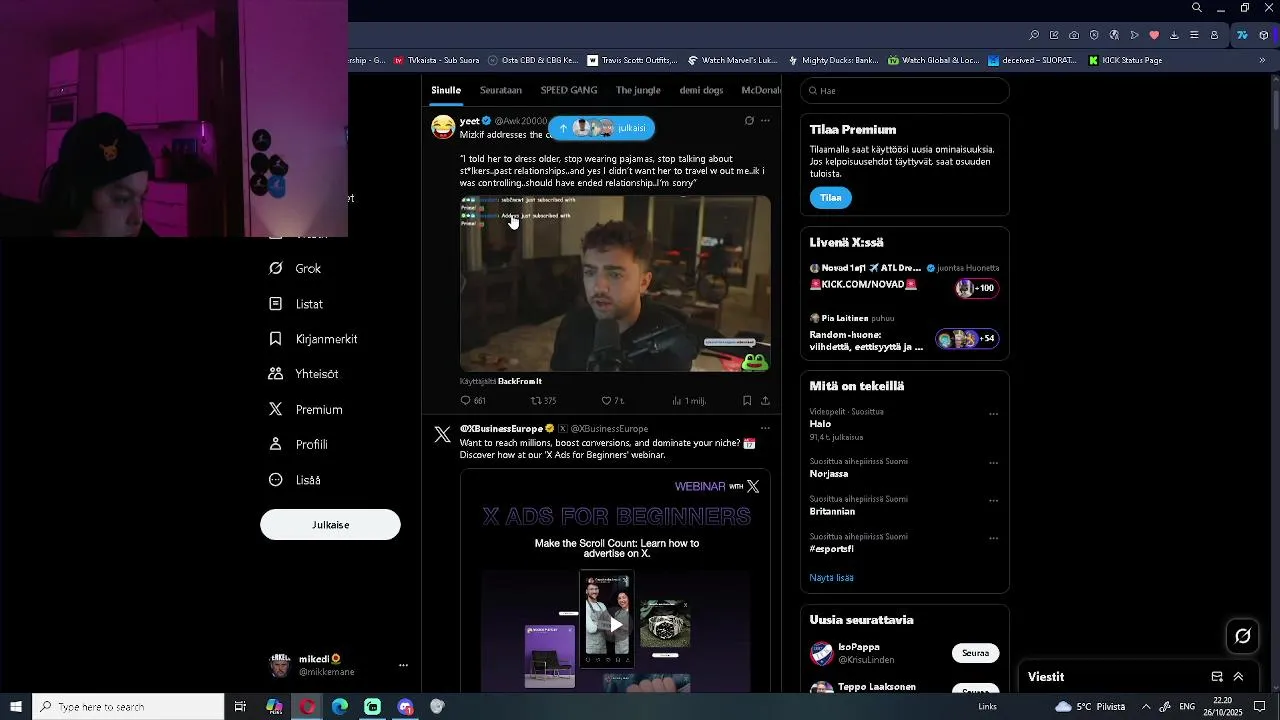Play the Mizkif video in yeet's post
The image size is (1280, 720).
(615, 284)
